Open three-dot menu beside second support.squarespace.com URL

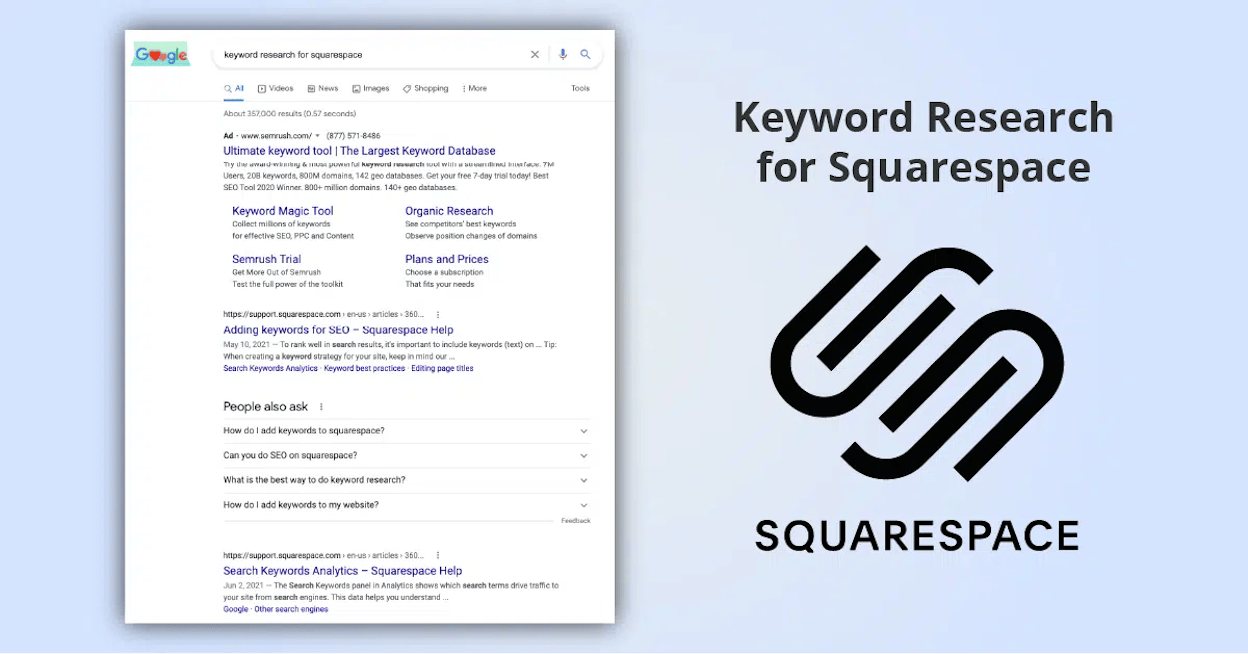point(437,555)
